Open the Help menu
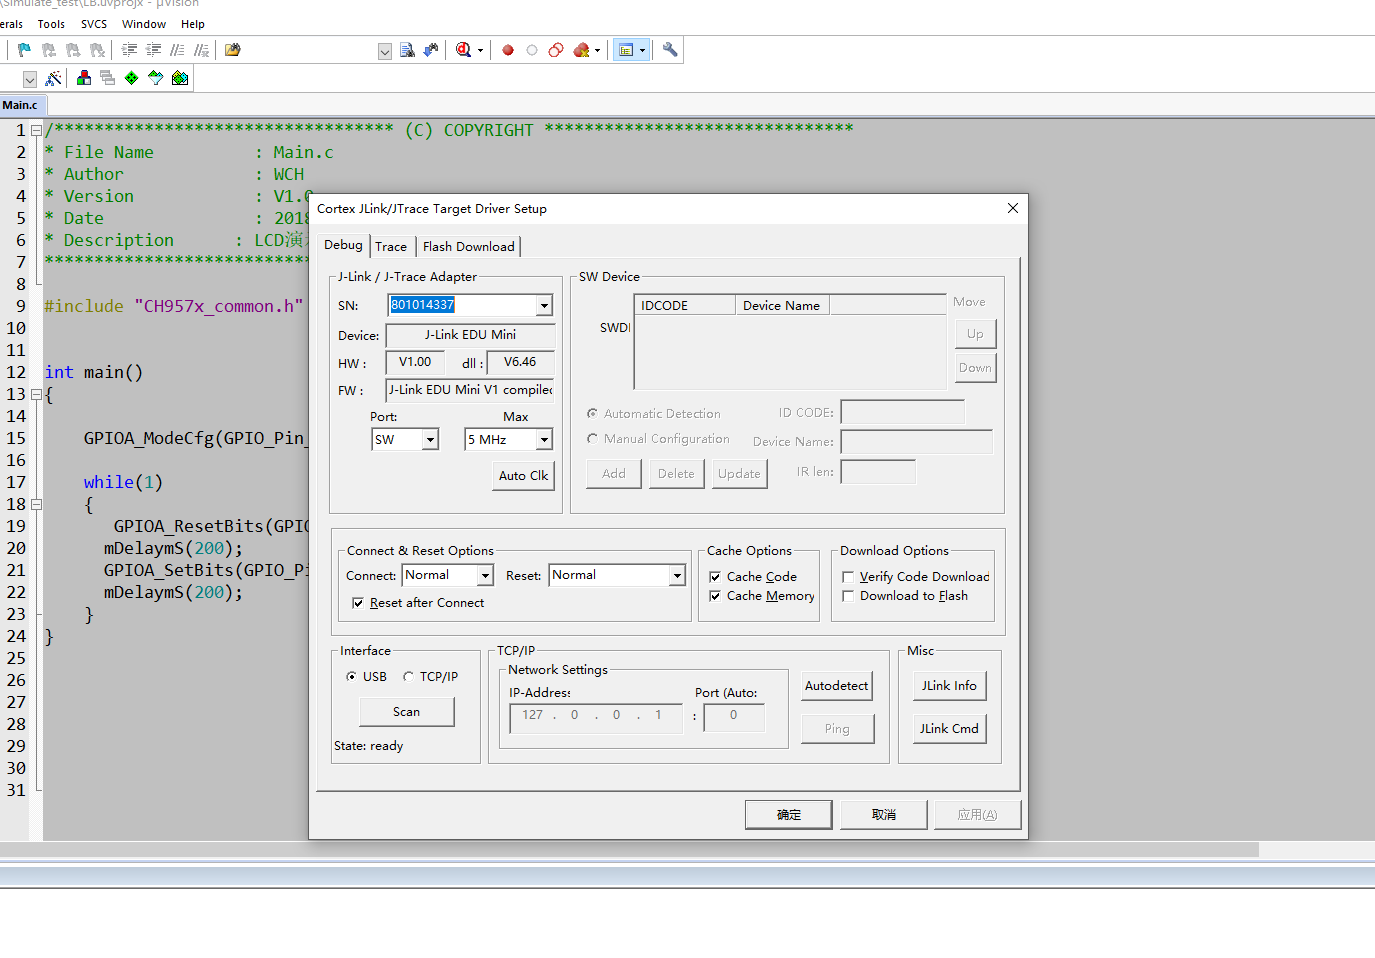Viewport: 1375px width, 958px height. [x=193, y=24]
